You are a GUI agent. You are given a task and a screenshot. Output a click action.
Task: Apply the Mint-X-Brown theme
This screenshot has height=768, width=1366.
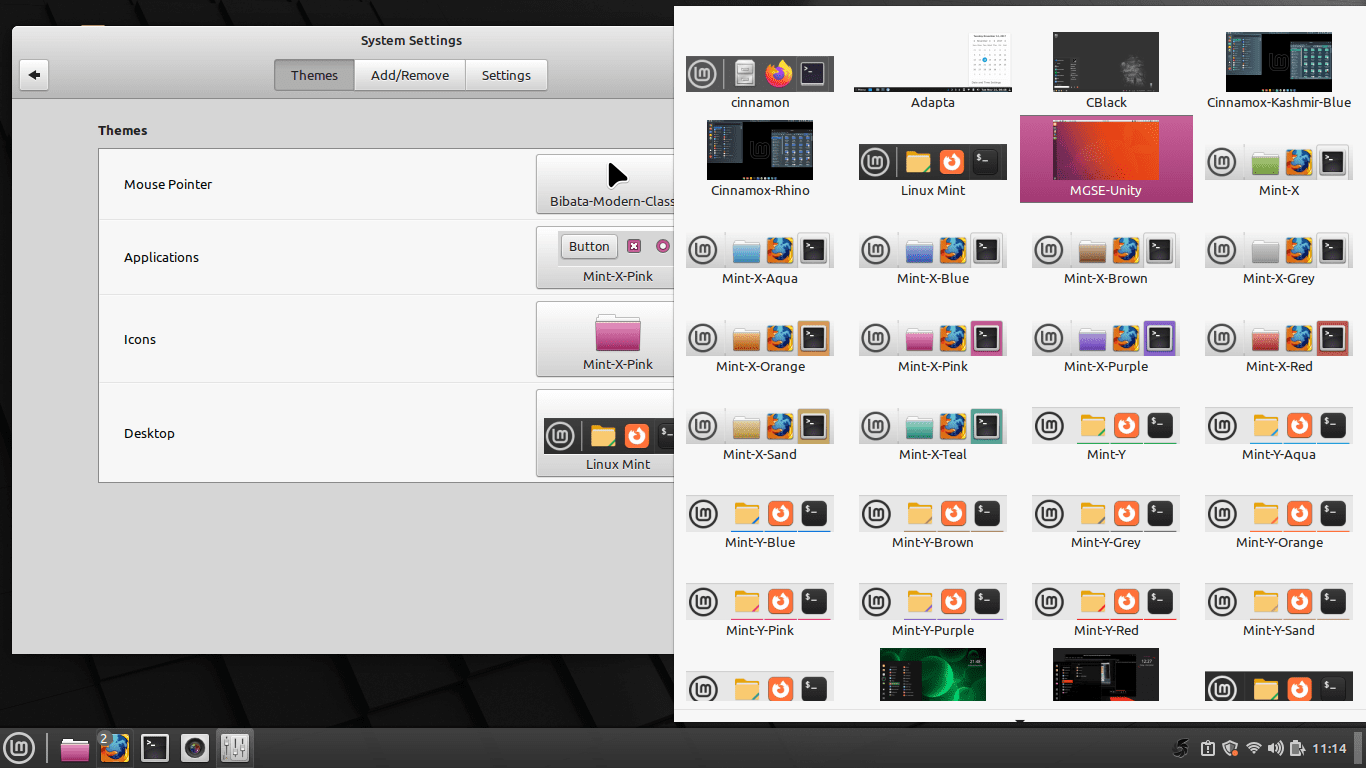[x=1106, y=258]
